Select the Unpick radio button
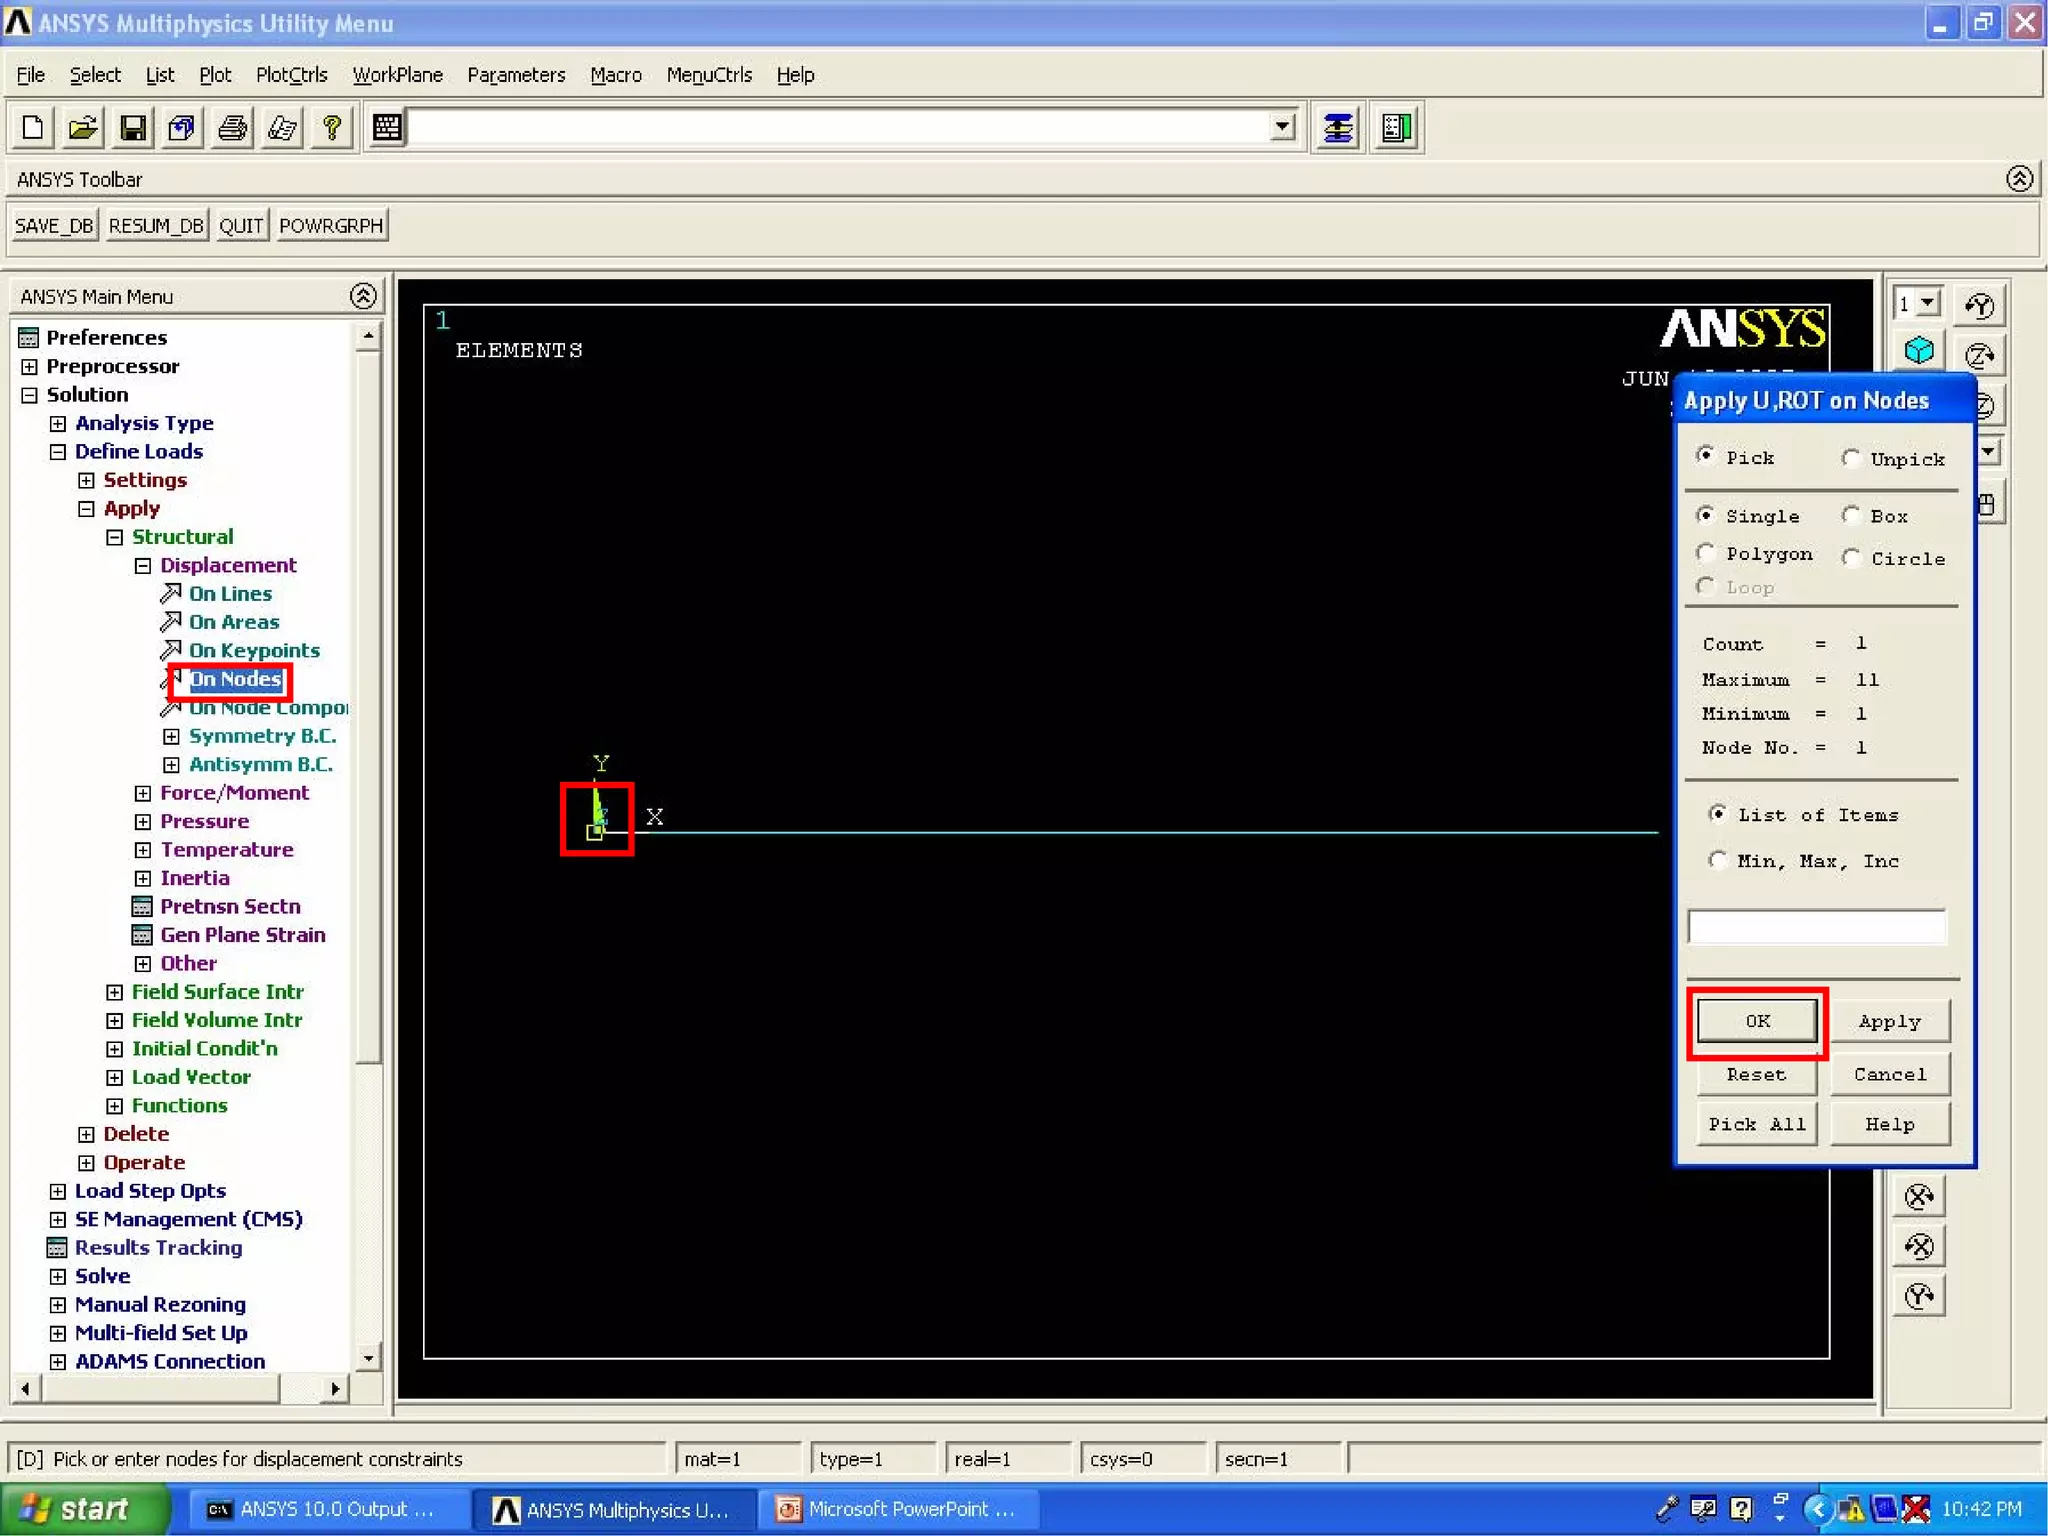2048x1536 pixels. 1851,458
